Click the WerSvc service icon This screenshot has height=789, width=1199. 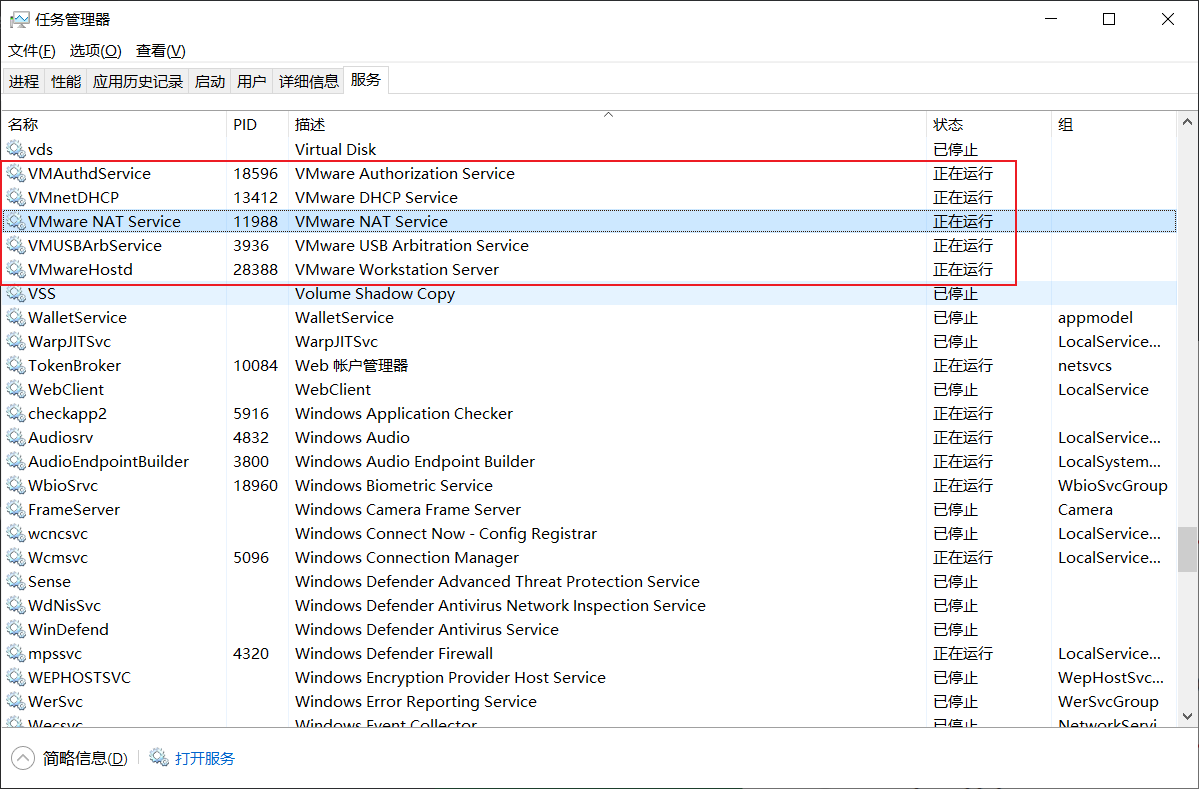pyautogui.click(x=16, y=702)
